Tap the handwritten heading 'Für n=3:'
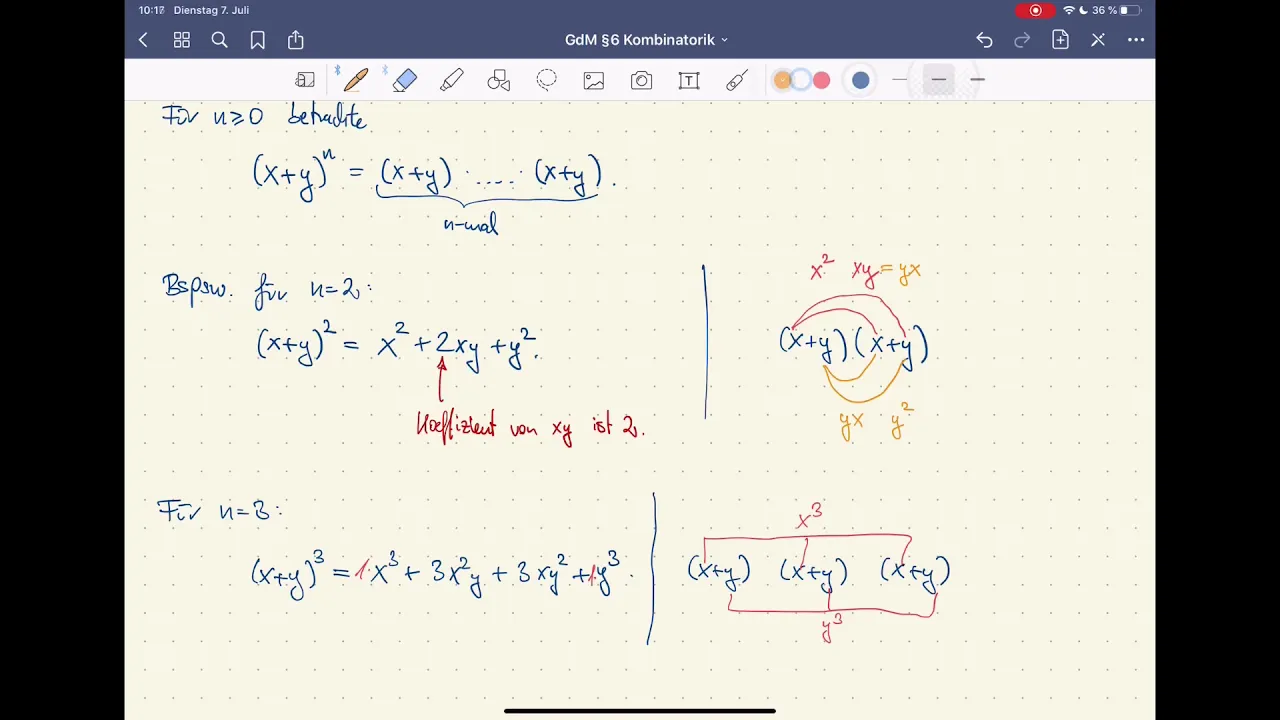Image resolution: width=1280 pixels, height=720 pixels. (x=219, y=510)
